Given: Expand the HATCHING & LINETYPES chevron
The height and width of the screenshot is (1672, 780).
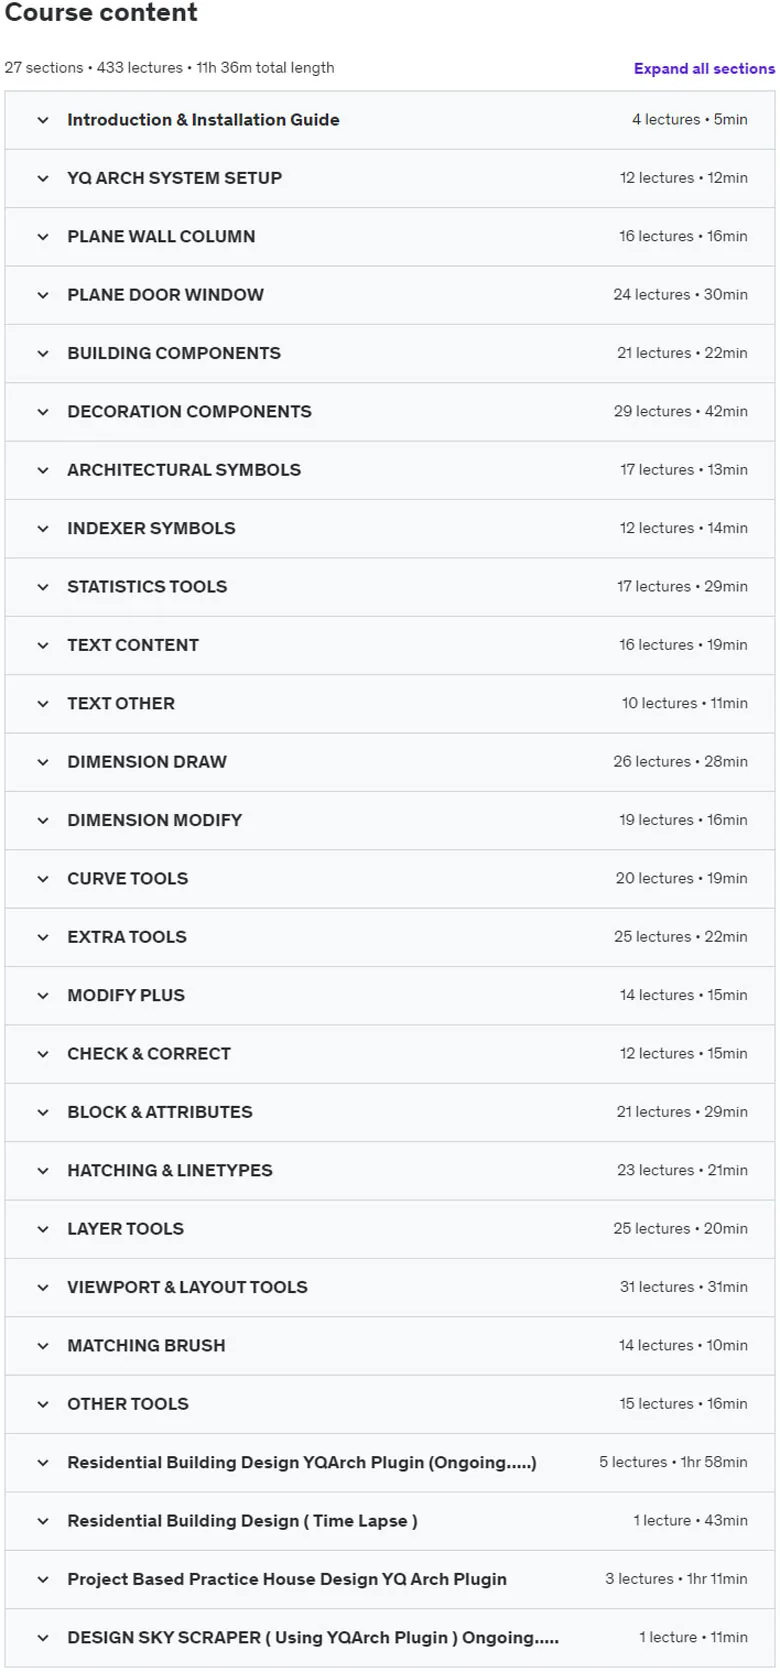Looking at the screenshot, I should (43, 1171).
